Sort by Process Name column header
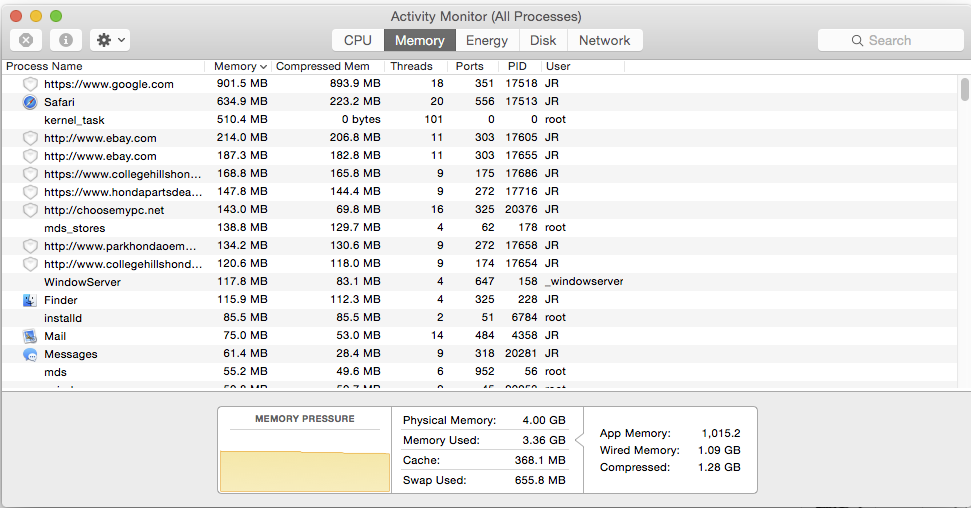Image resolution: width=971 pixels, height=508 pixels. tap(103, 66)
